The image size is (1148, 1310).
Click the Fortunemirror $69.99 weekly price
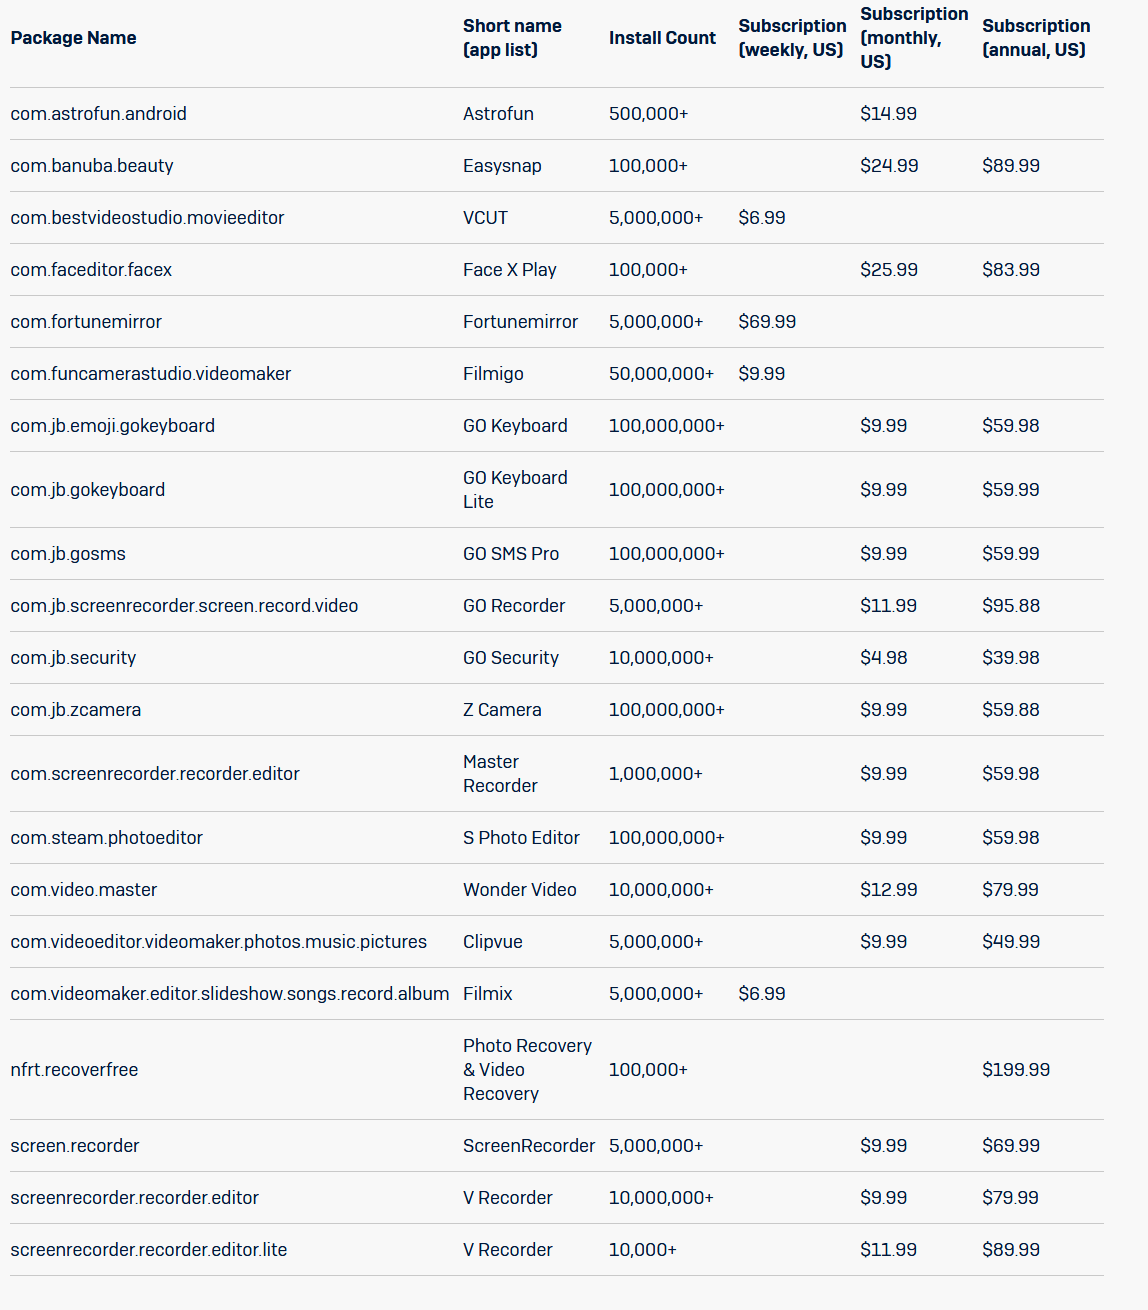(x=767, y=322)
